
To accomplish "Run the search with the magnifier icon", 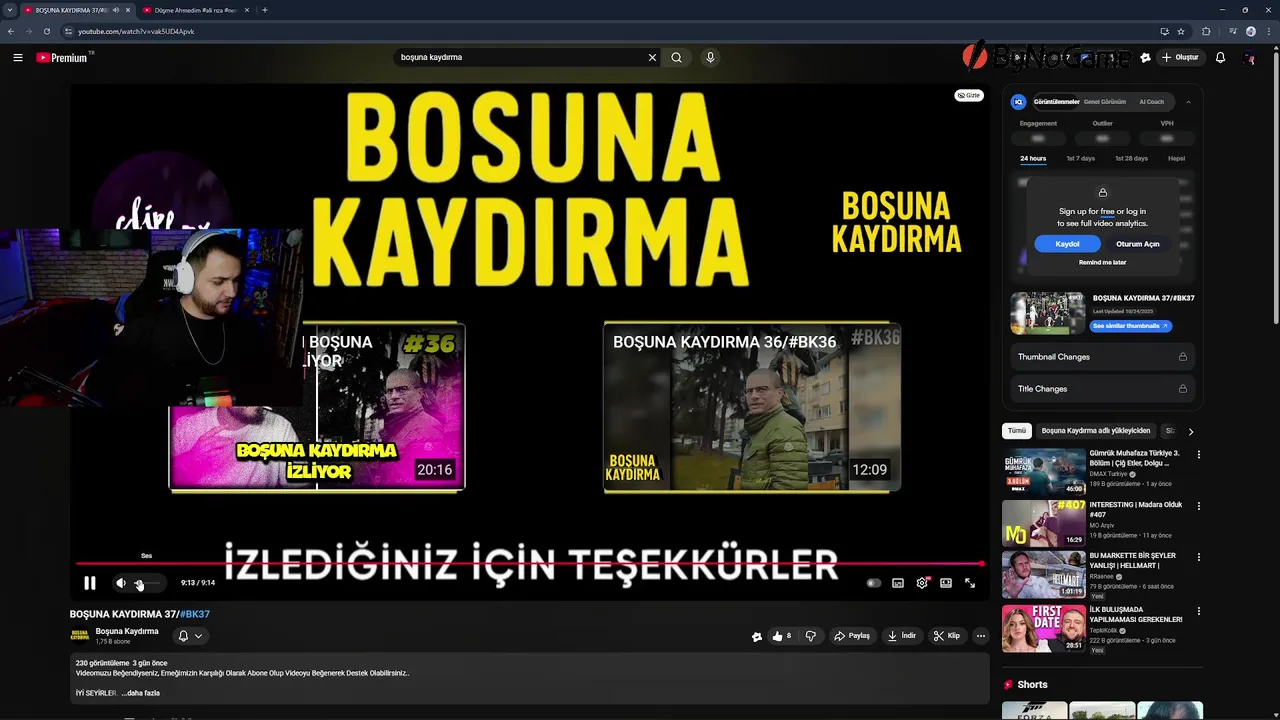I will (677, 58).
